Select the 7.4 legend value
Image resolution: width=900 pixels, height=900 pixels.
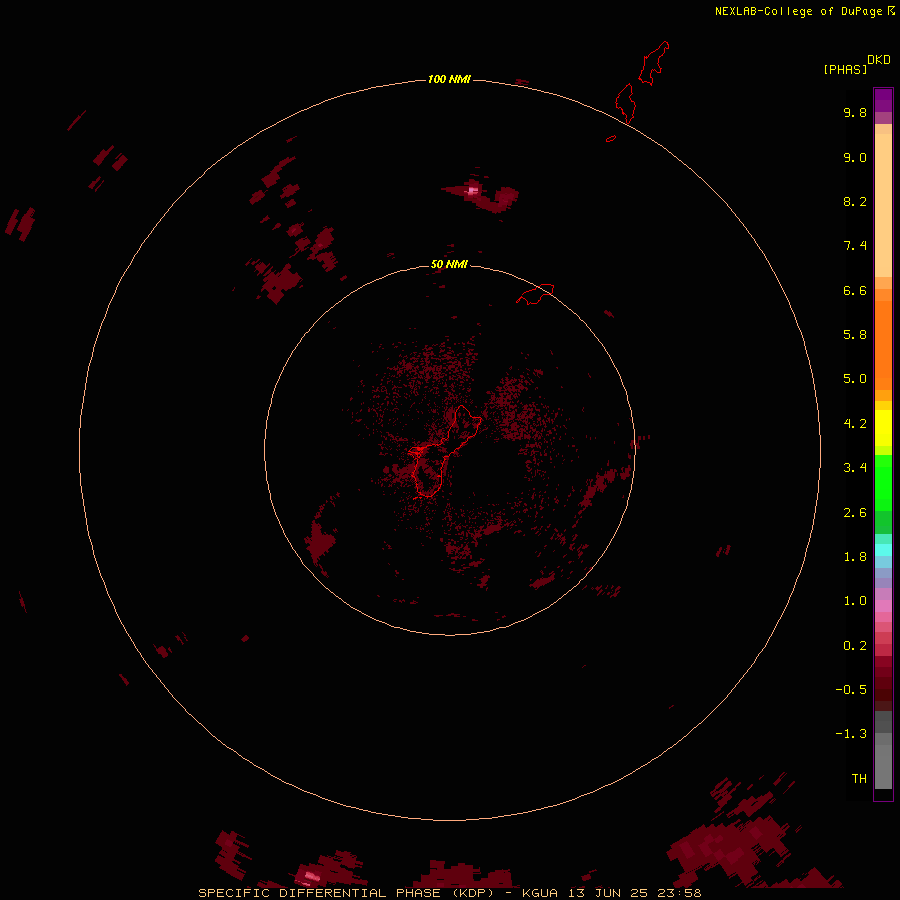coord(855,246)
